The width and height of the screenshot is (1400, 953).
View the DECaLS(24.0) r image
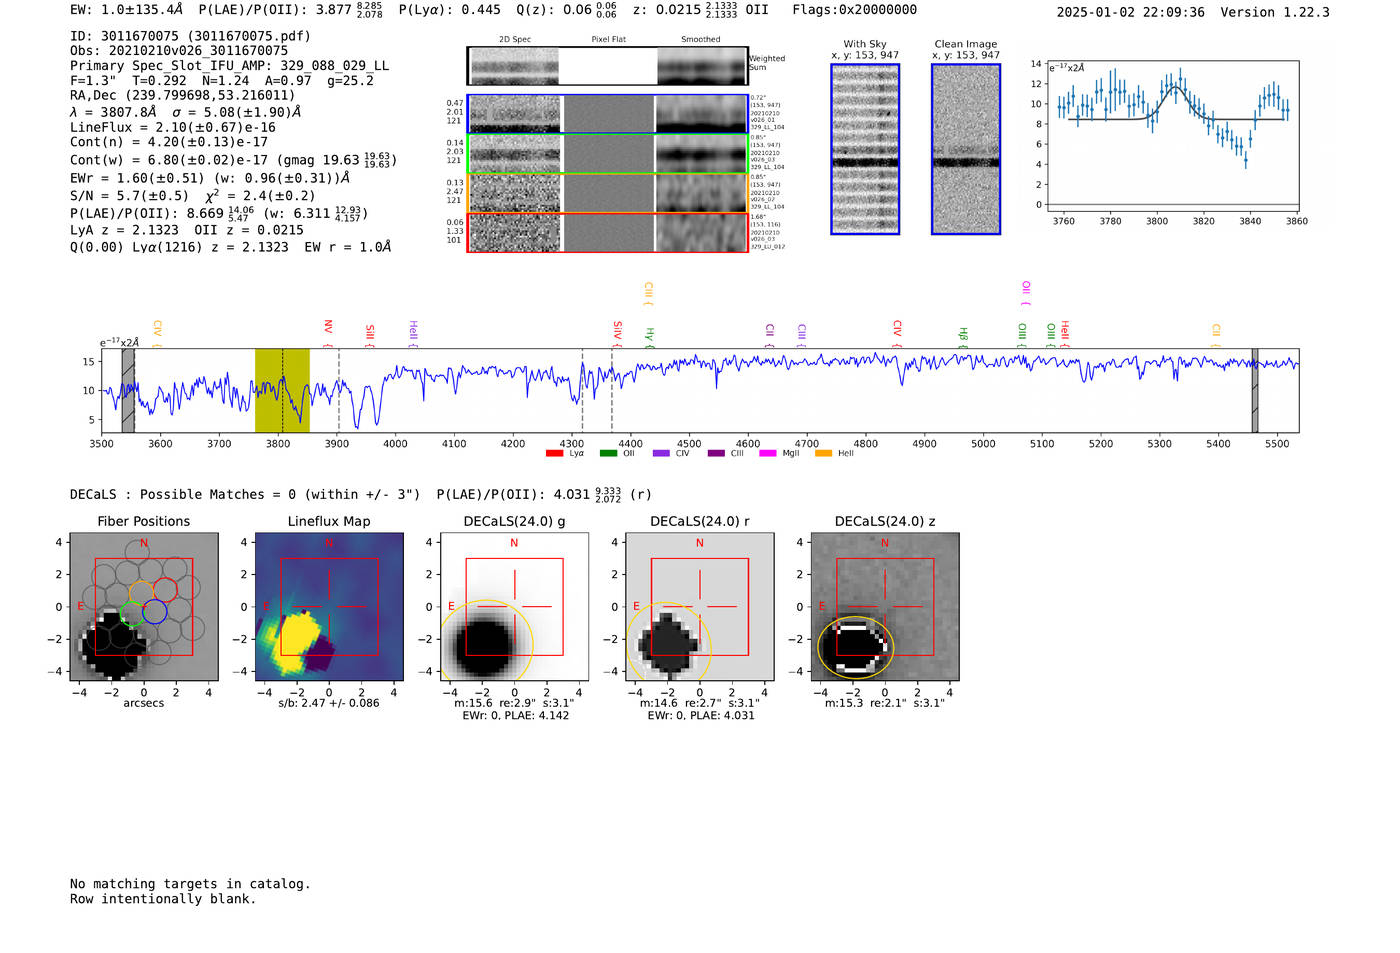700,607
